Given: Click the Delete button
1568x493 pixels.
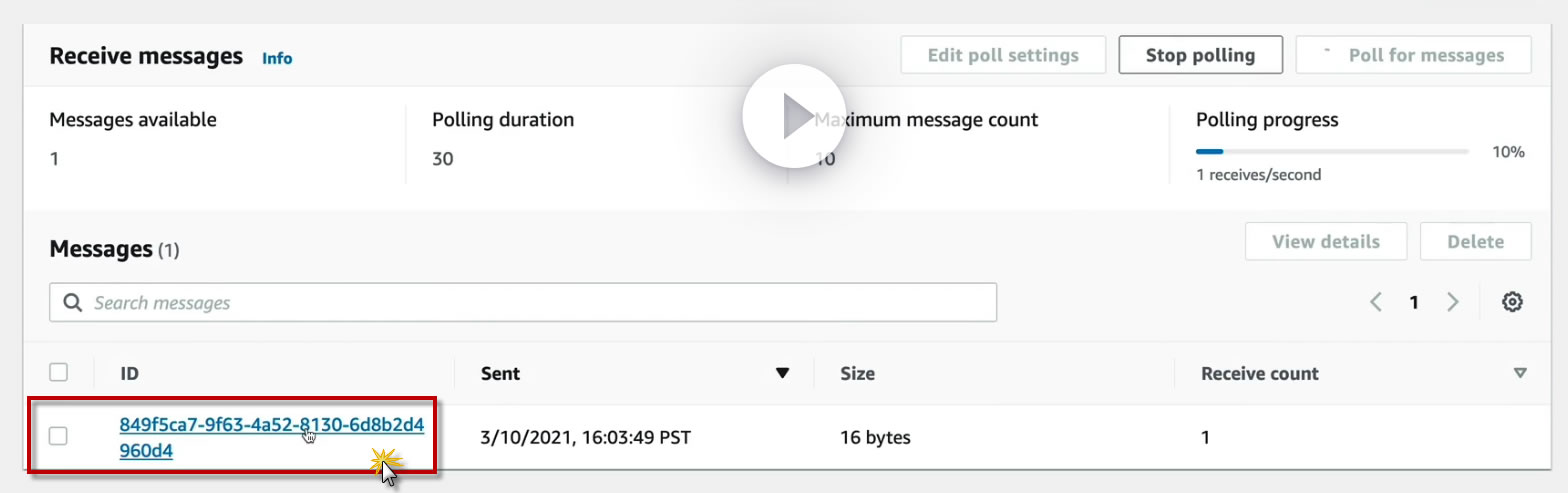Looking at the screenshot, I should pyautogui.click(x=1475, y=241).
